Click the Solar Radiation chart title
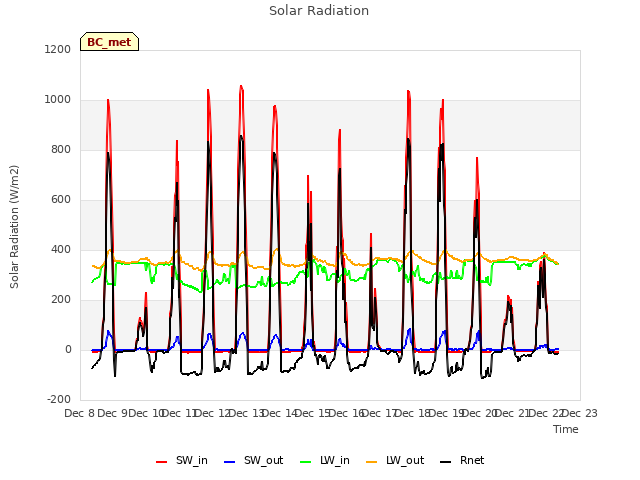Image resolution: width=640 pixels, height=480 pixels. click(x=319, y=11)
